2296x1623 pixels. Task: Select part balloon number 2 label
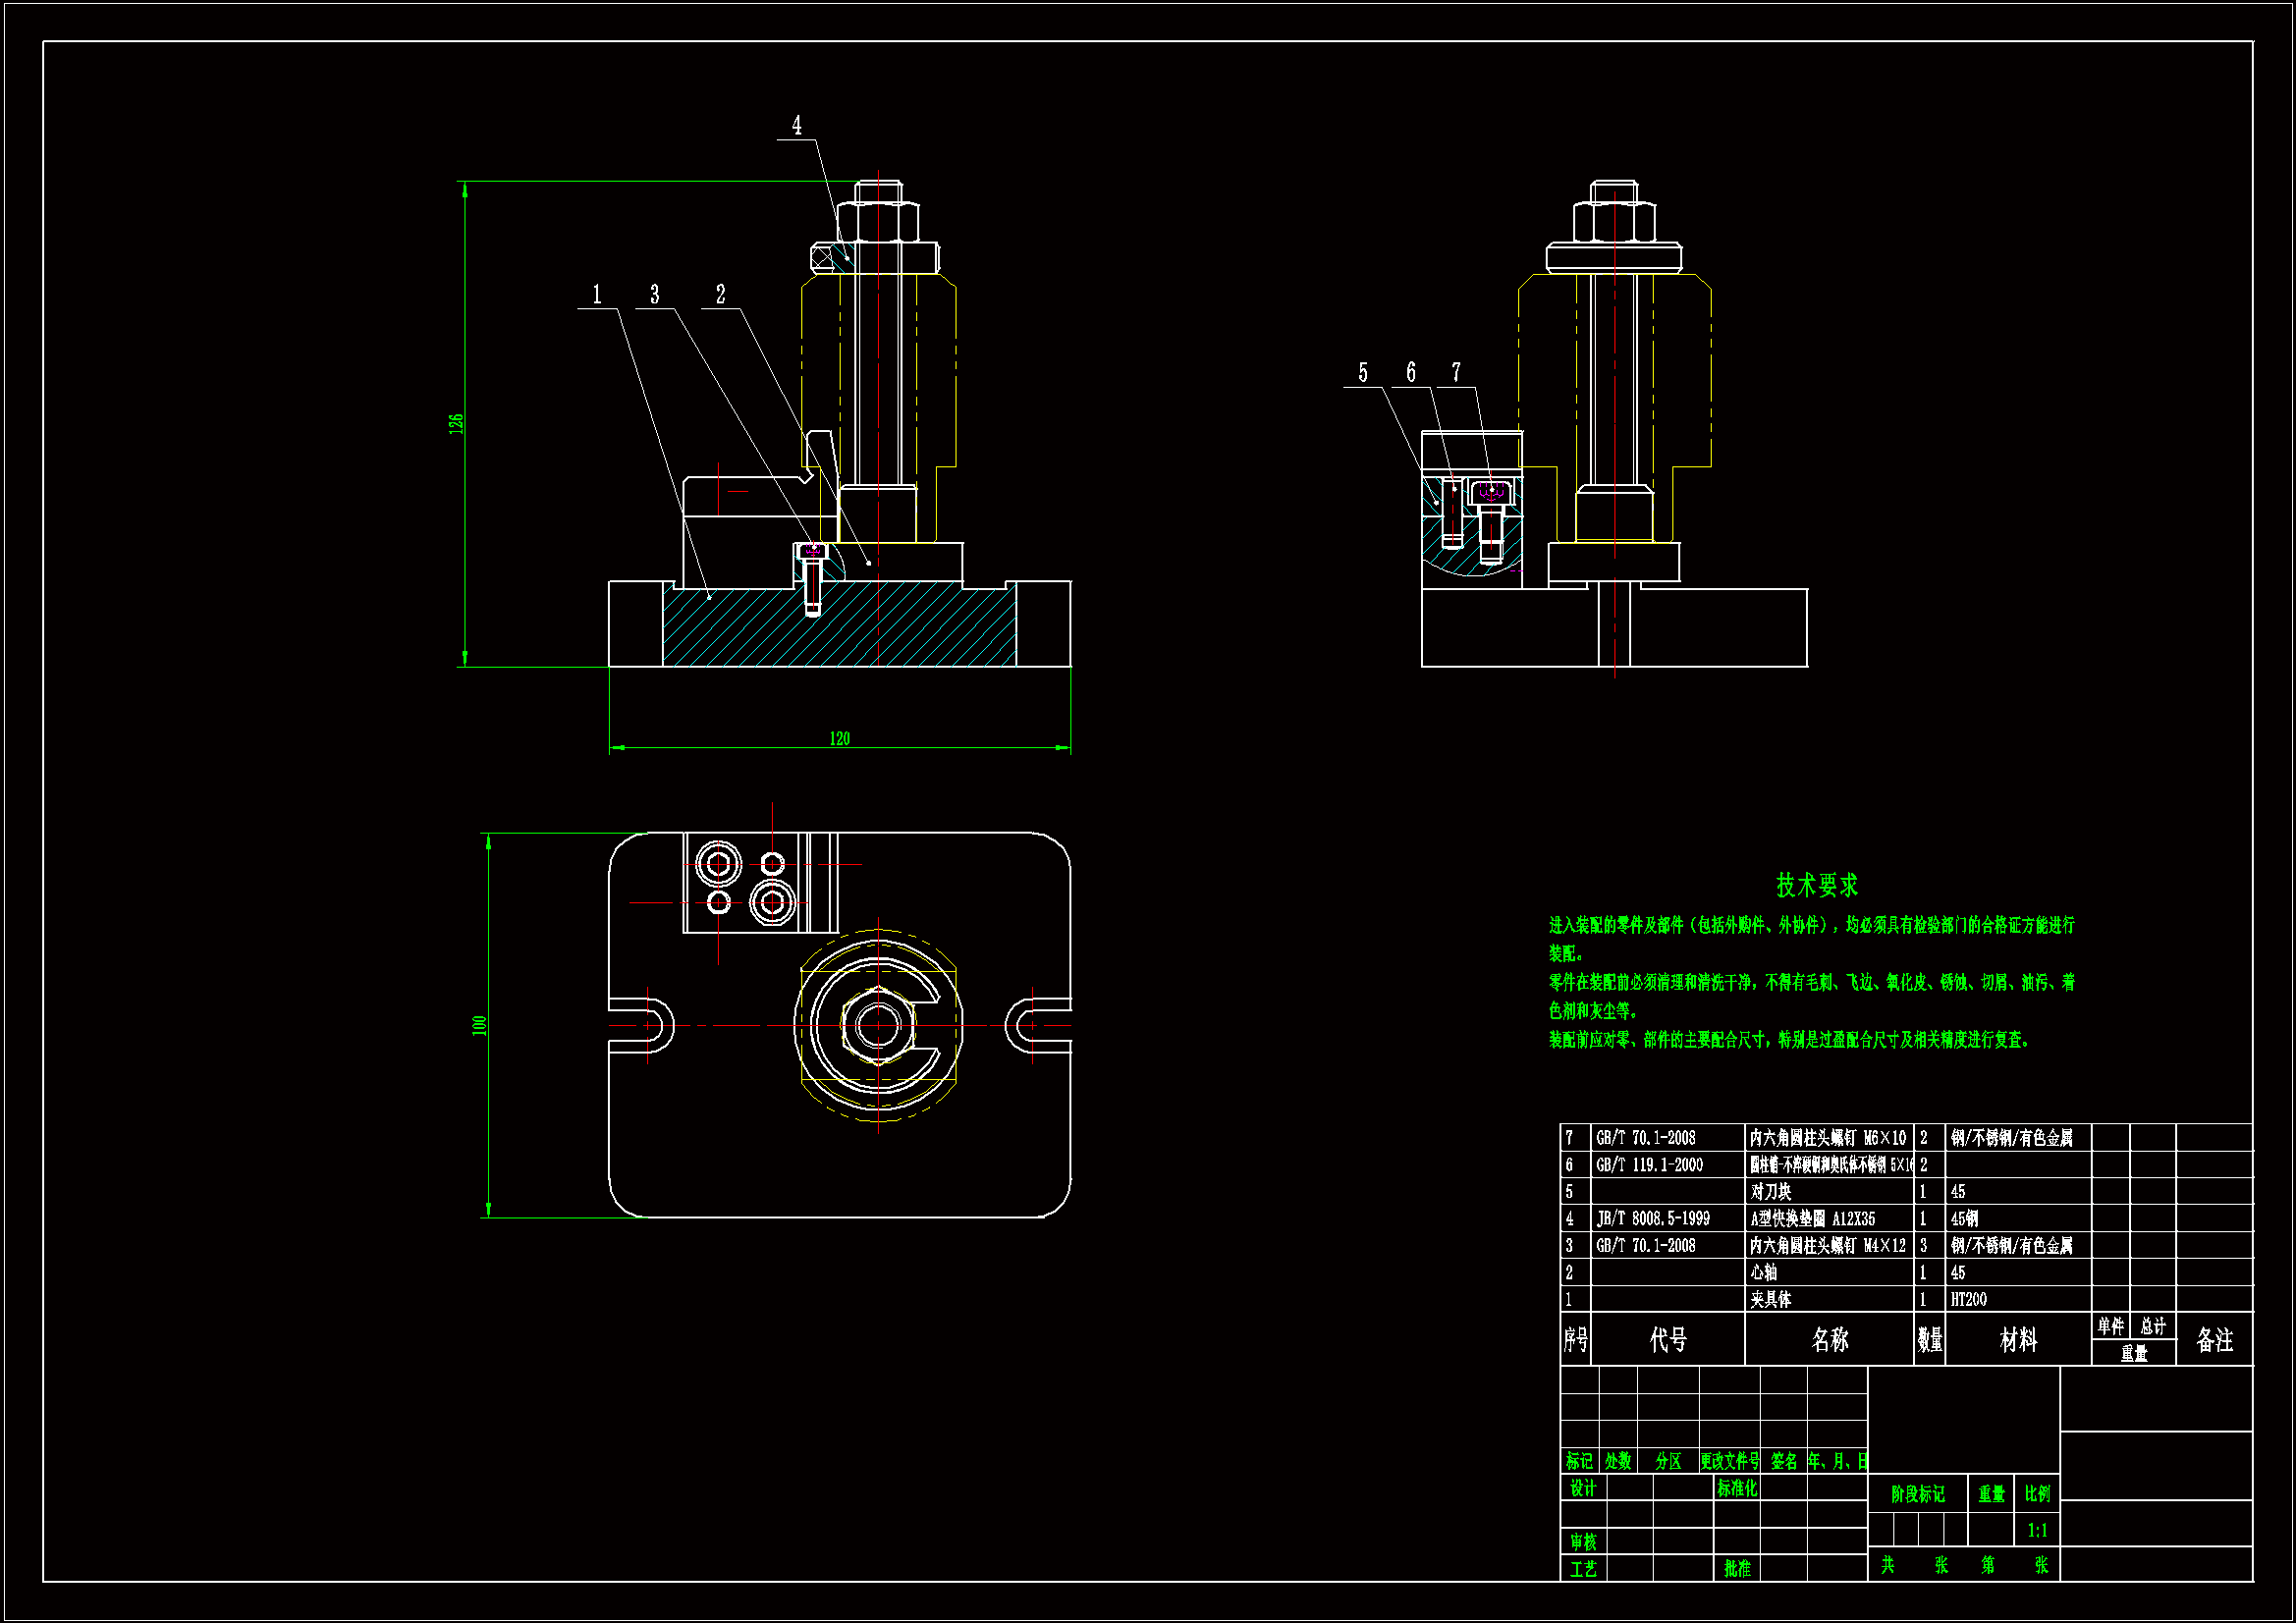(x=720, y=295)
